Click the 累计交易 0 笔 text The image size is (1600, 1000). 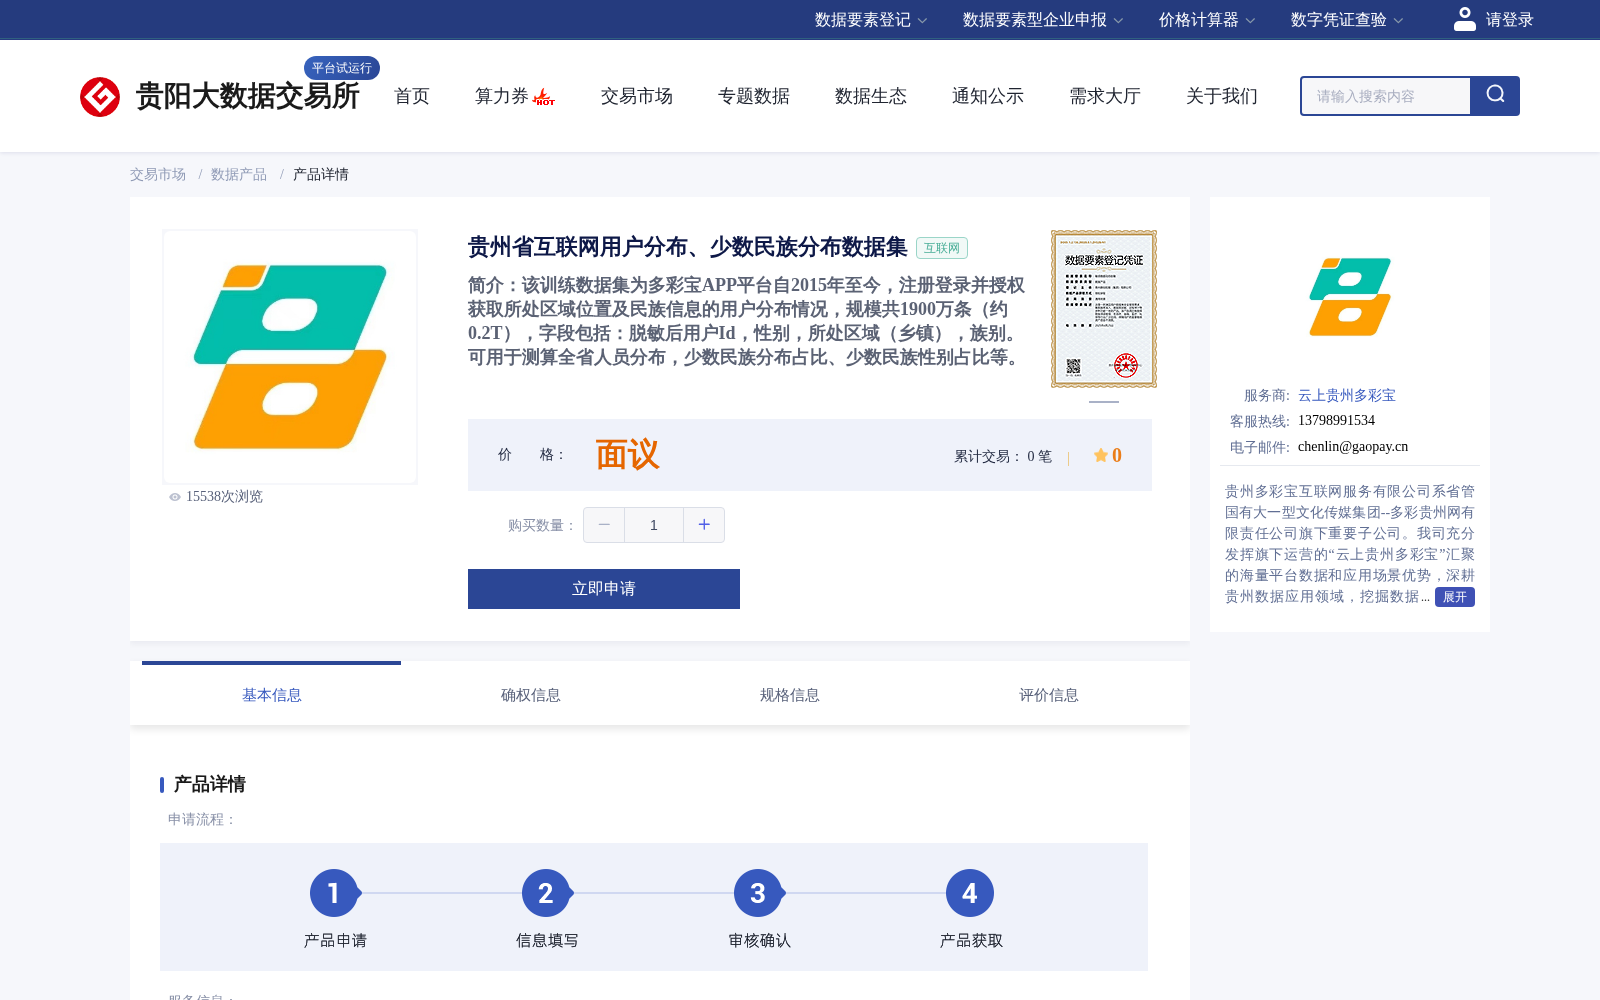pyautogui.click(x=1003, y=456)
